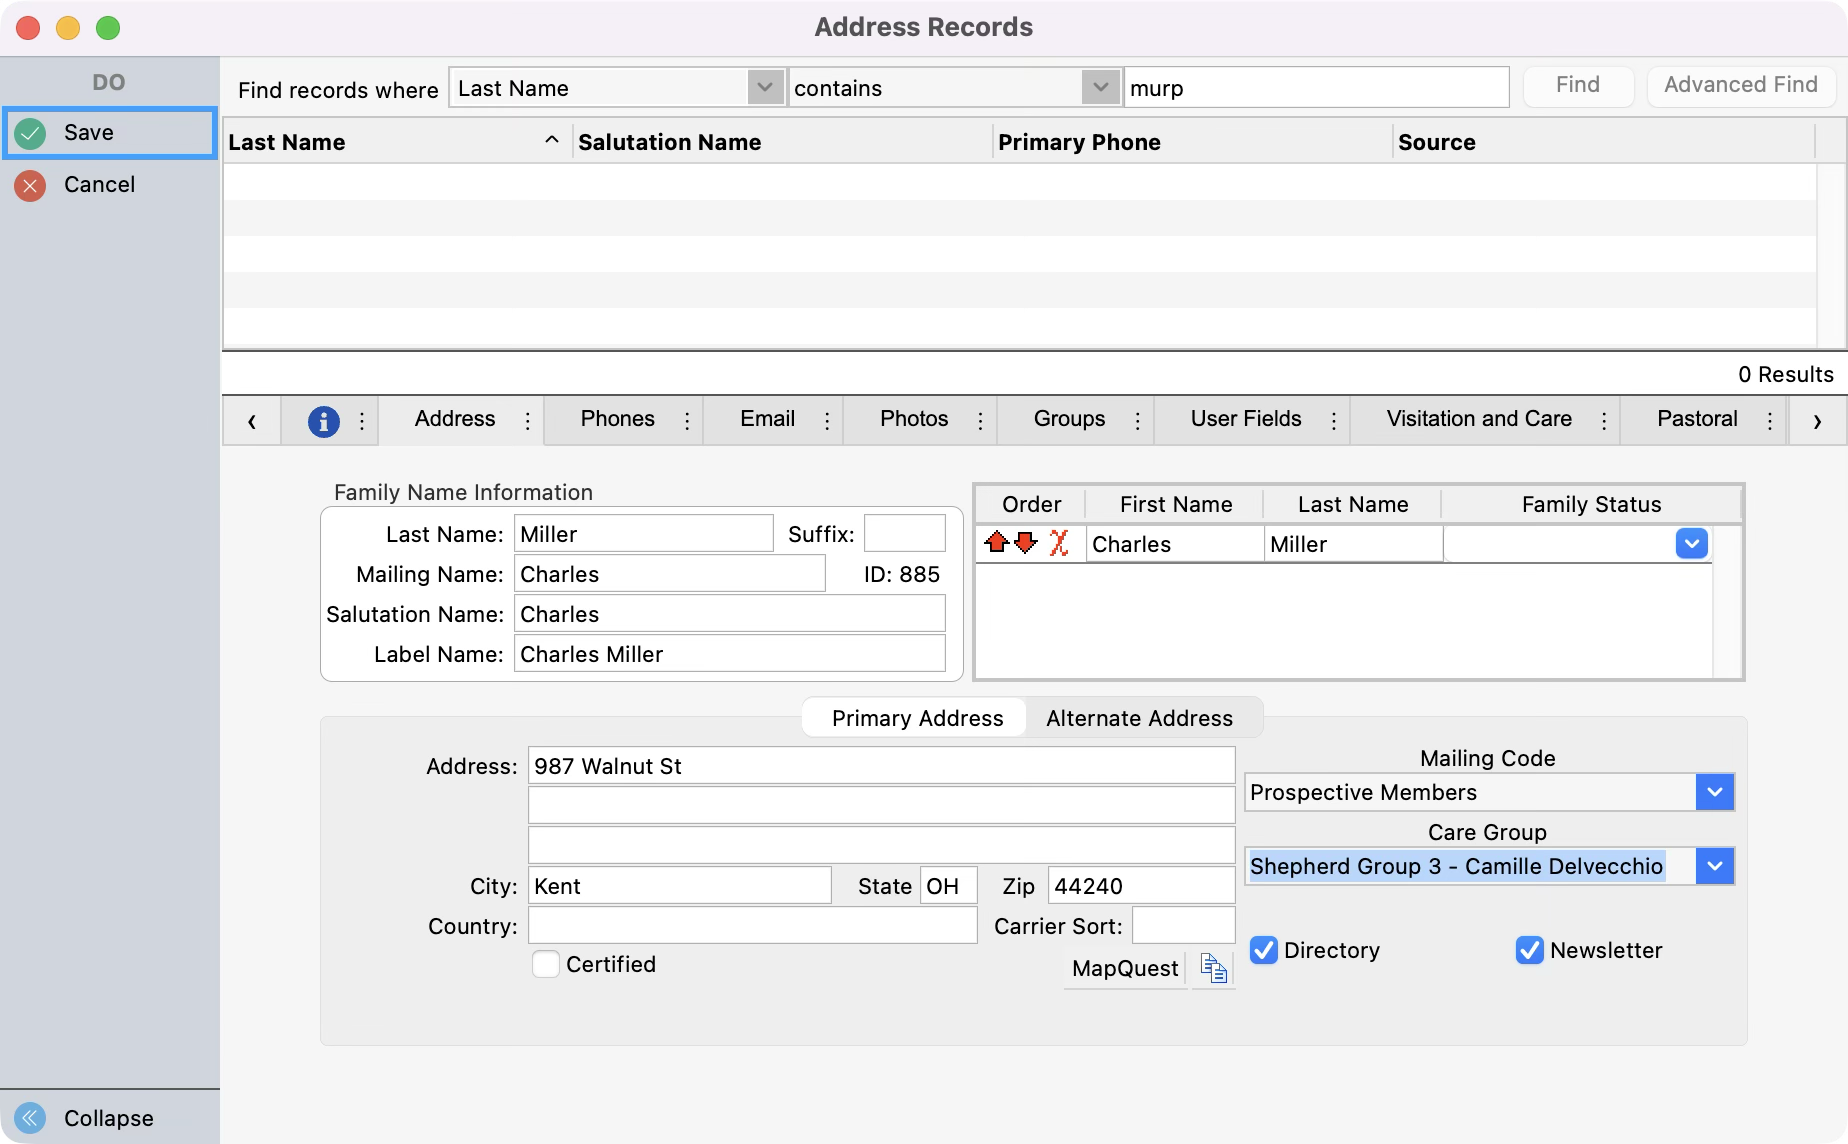Open options dots next to Groups tab
1848x1144 pixels.
pyautogui.click(x=1137, y=421)
